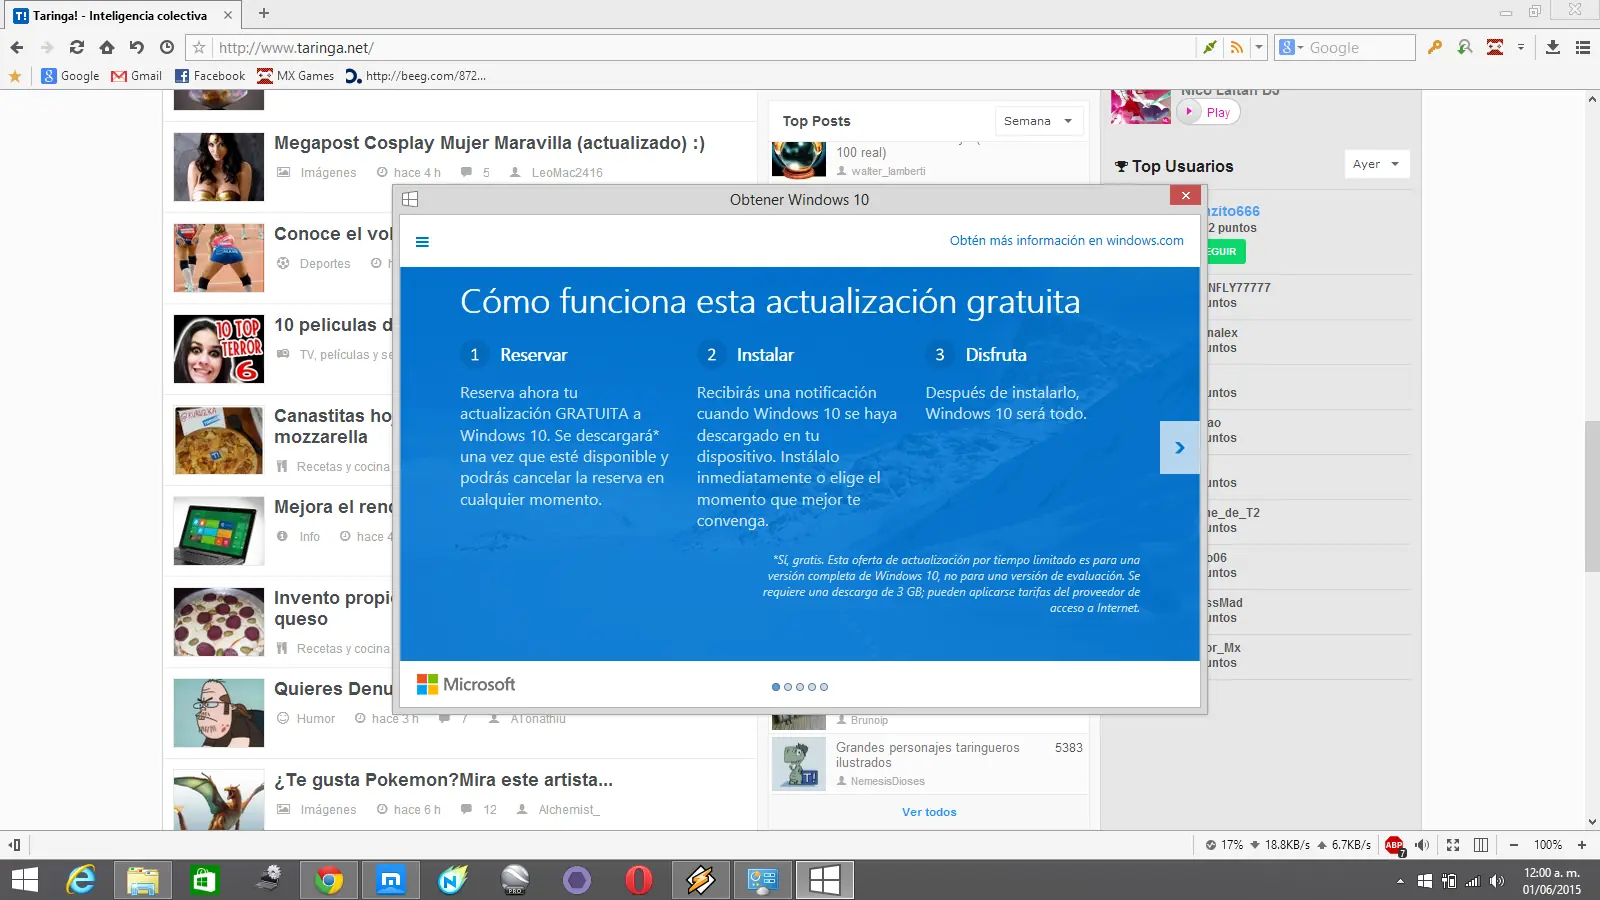Screen dimensions: 1600x900
Task: Open the Wonder Woman cosplay thumbnail
Action: (x=219, y=167)
